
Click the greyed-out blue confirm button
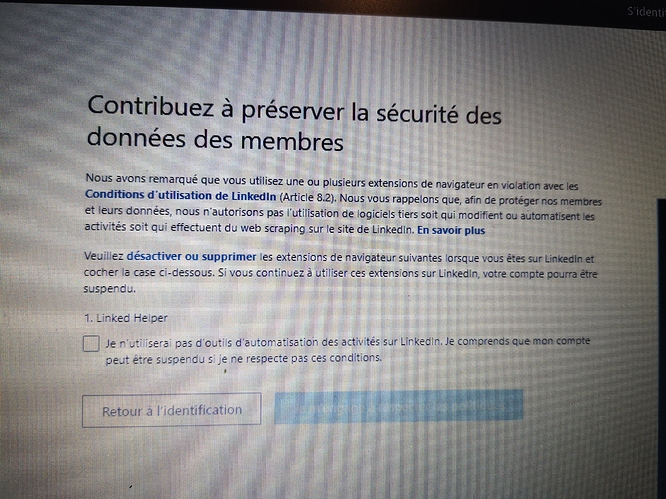[x=398, y=406]
